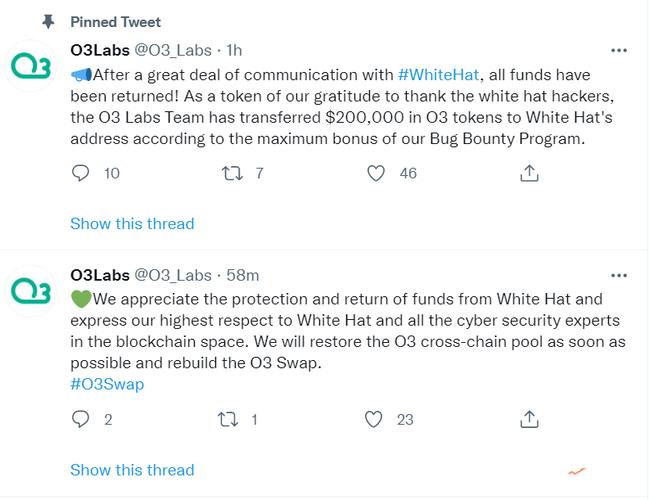Open the 58m timestamp link
649x500 pixels.
243,275
